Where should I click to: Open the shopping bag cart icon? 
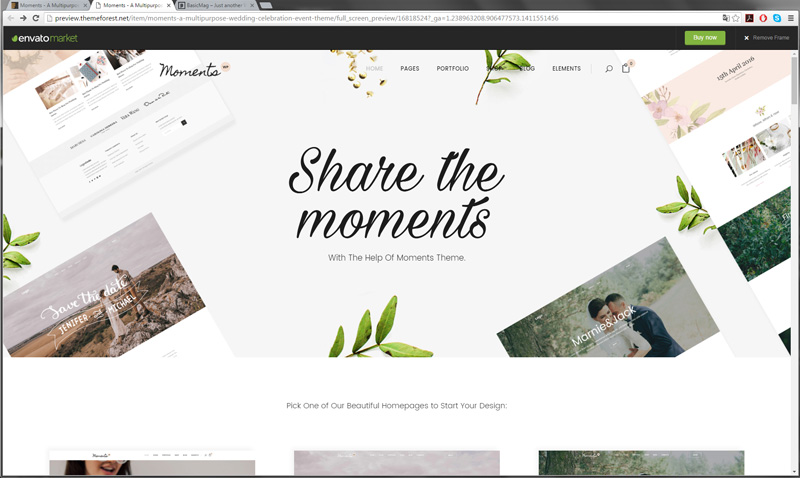(x=626, y=68)
